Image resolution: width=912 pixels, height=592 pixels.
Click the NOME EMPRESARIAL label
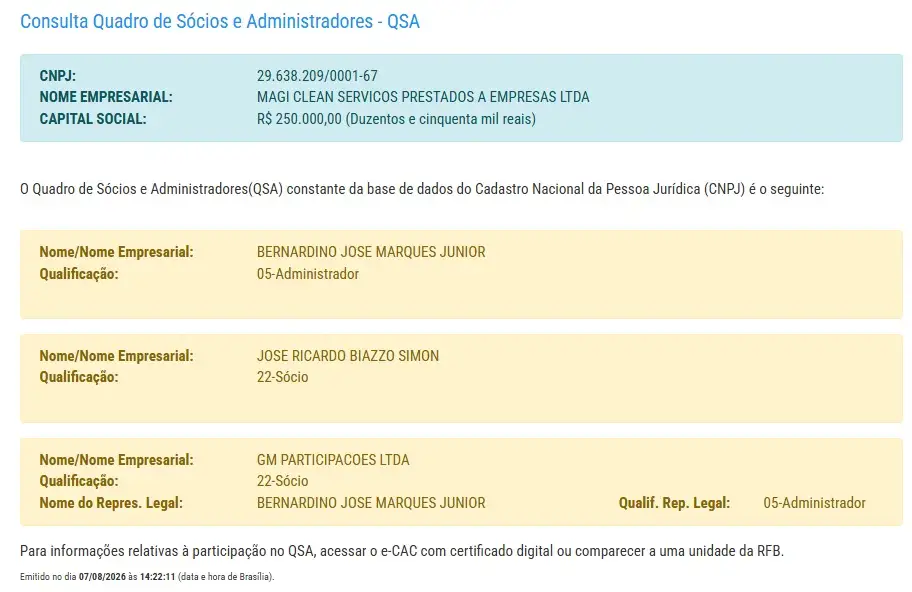106,97
